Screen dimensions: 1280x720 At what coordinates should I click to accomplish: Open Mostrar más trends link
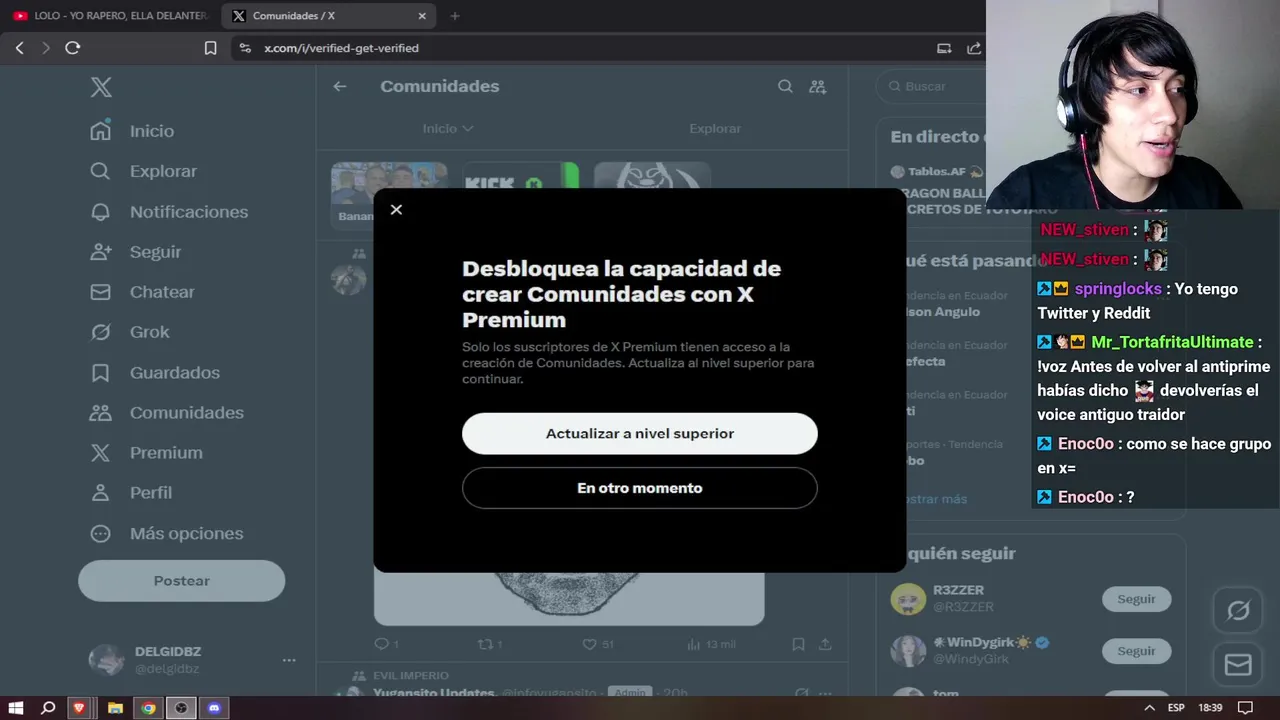[937, 499]
